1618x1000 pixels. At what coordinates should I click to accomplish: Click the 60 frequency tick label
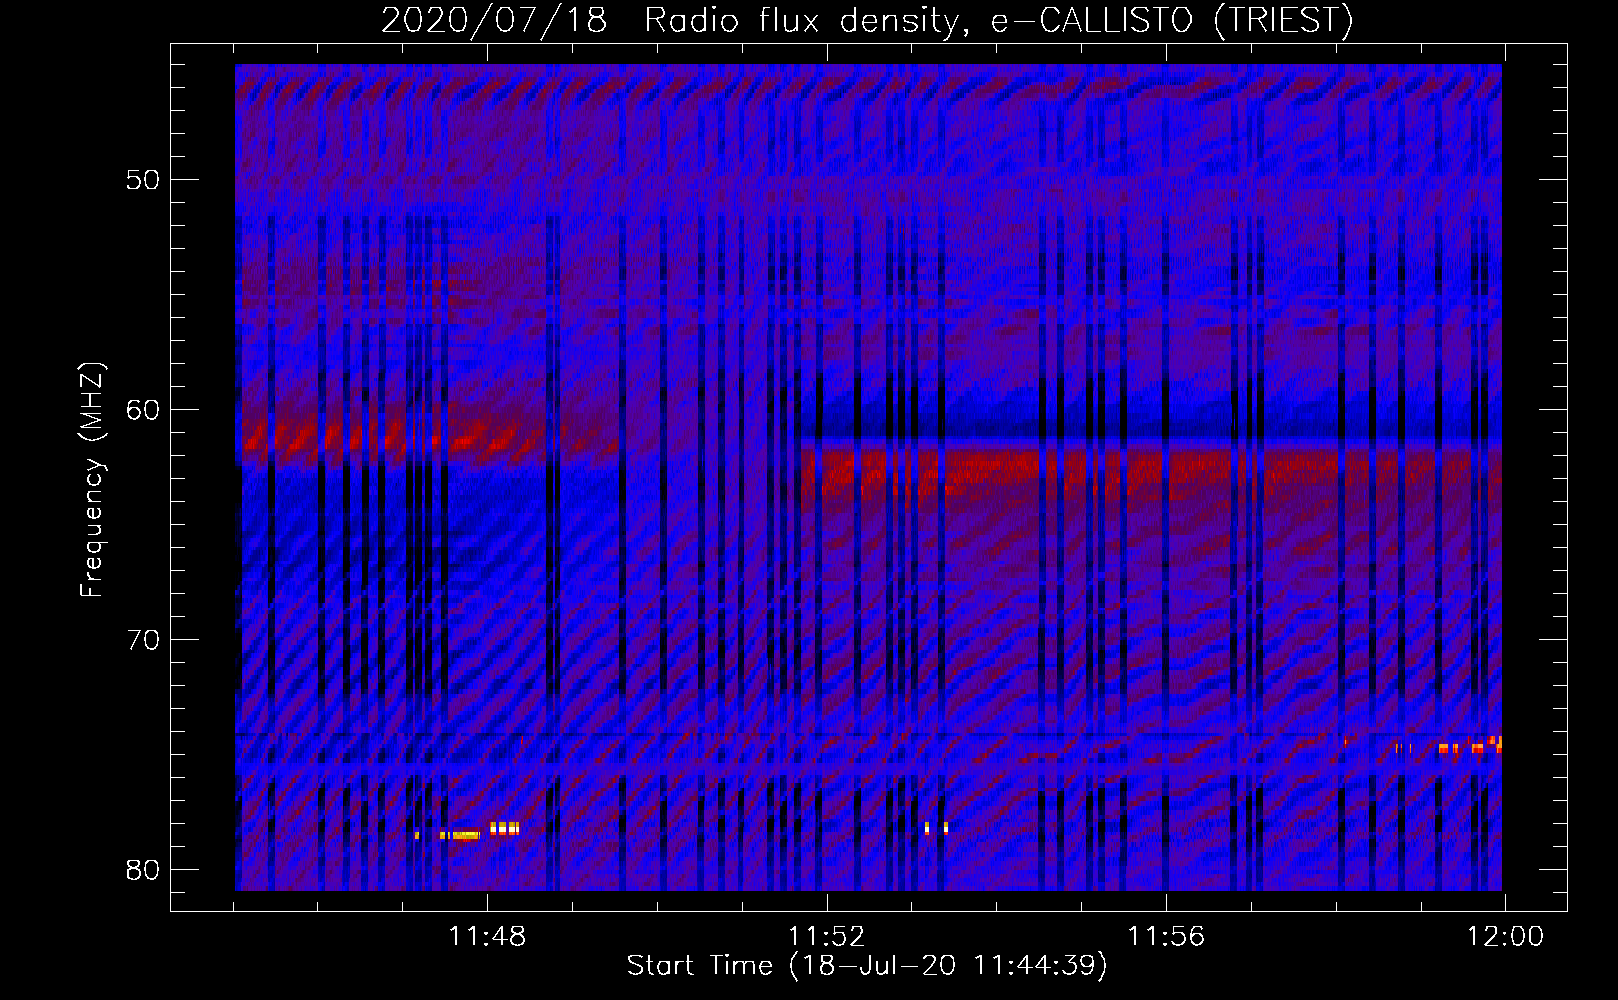[143, 409]
